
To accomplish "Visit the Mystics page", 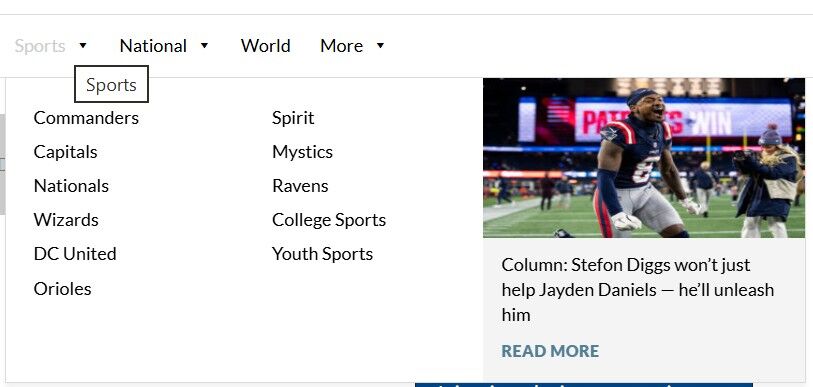I will pyautogui.click(x=302, y=152).
